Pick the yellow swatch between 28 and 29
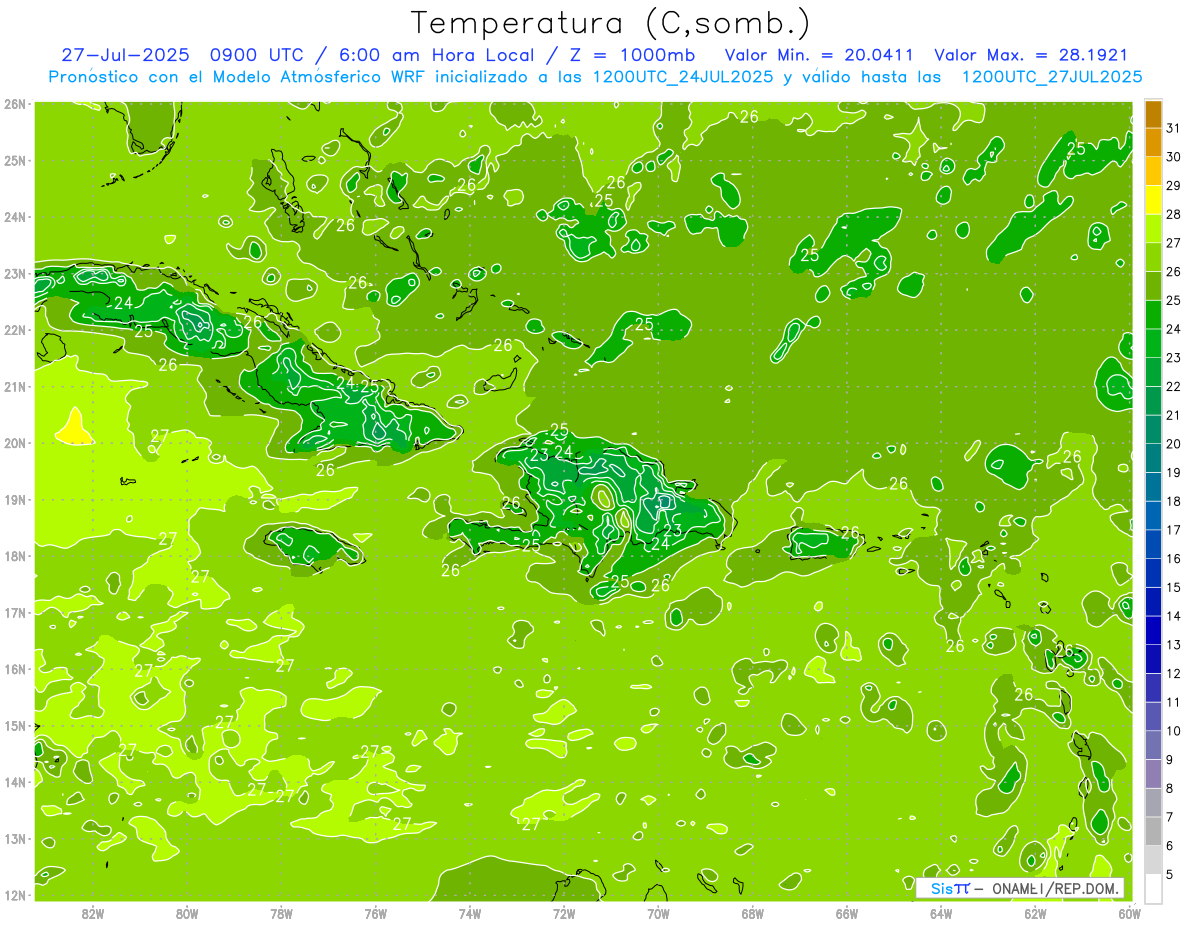 [x=1153, y=200]
